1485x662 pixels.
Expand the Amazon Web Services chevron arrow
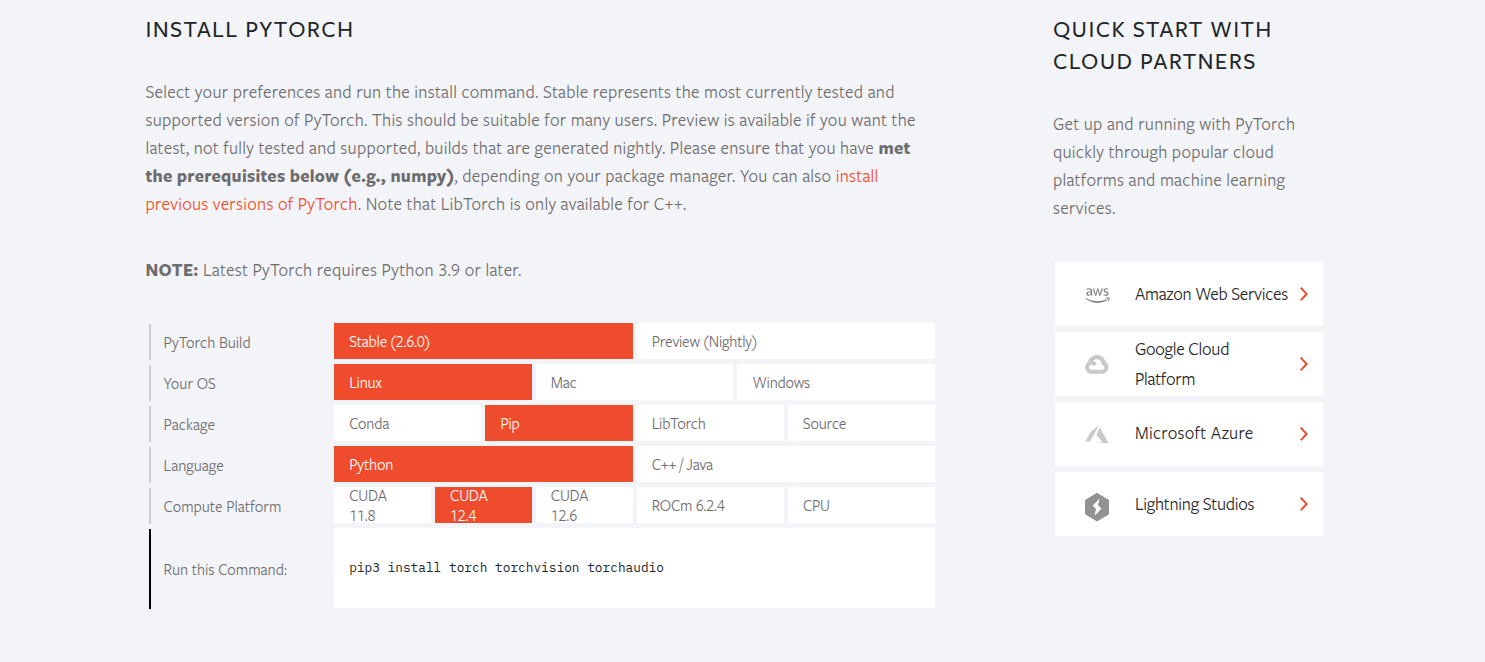pyautogui.click(x=1303, y=294)
